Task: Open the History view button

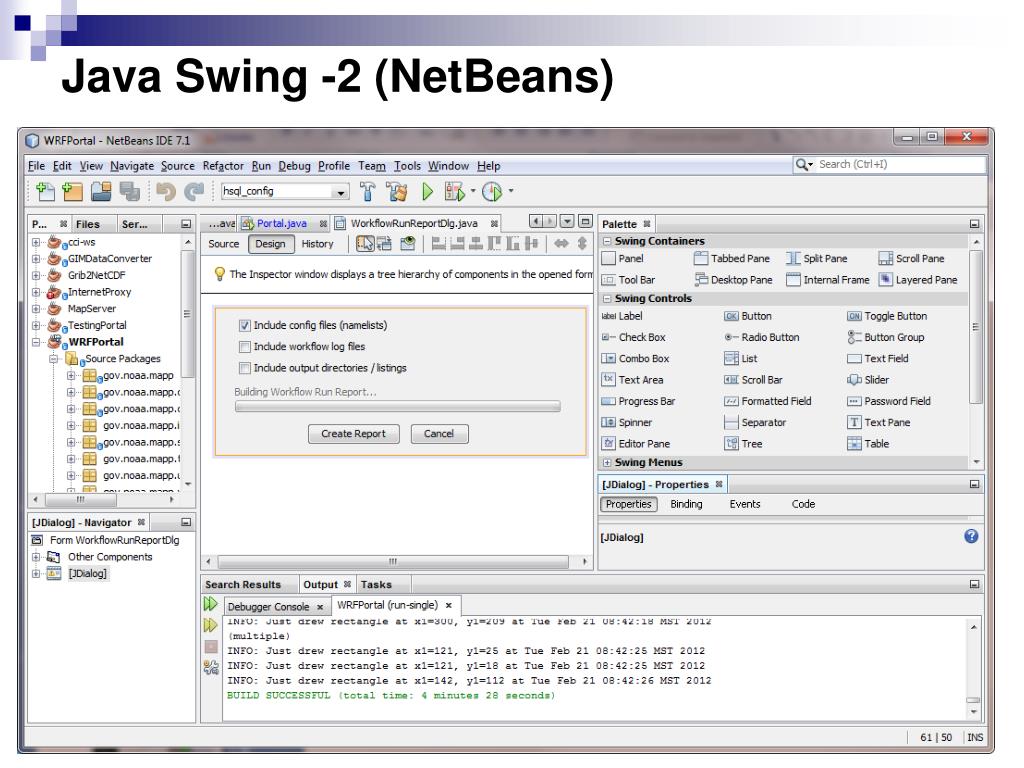Action: [x=317, y=244]
